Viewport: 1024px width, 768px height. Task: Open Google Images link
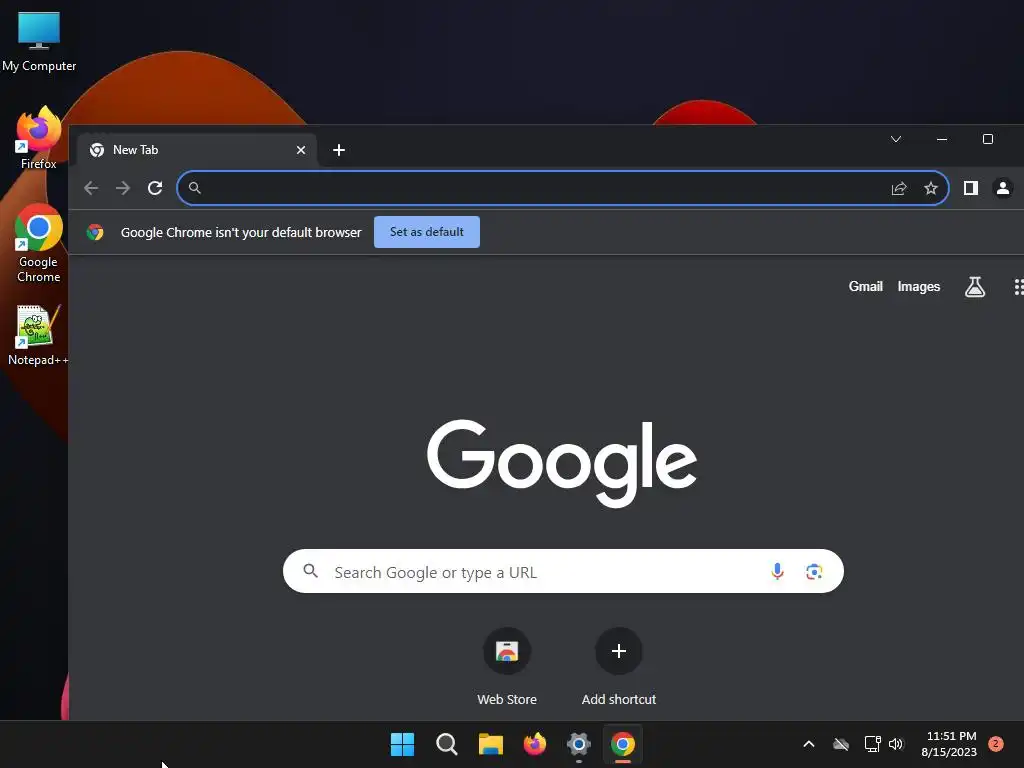918,287
